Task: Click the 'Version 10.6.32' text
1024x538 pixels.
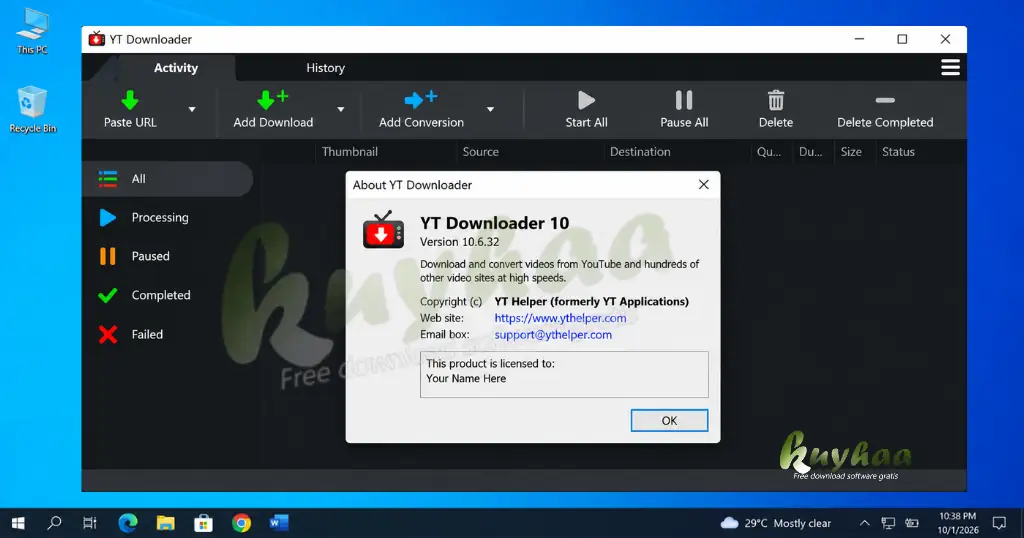Action: click(459, 242)
